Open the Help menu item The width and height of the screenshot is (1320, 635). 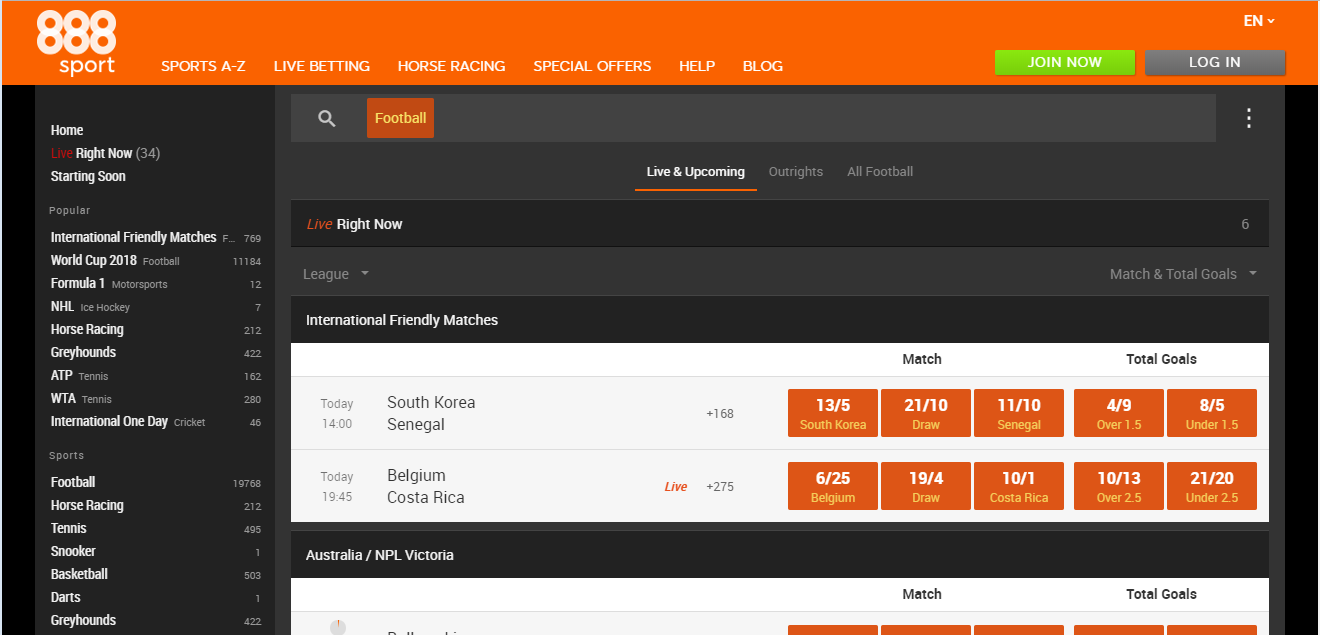coord(697,66)
